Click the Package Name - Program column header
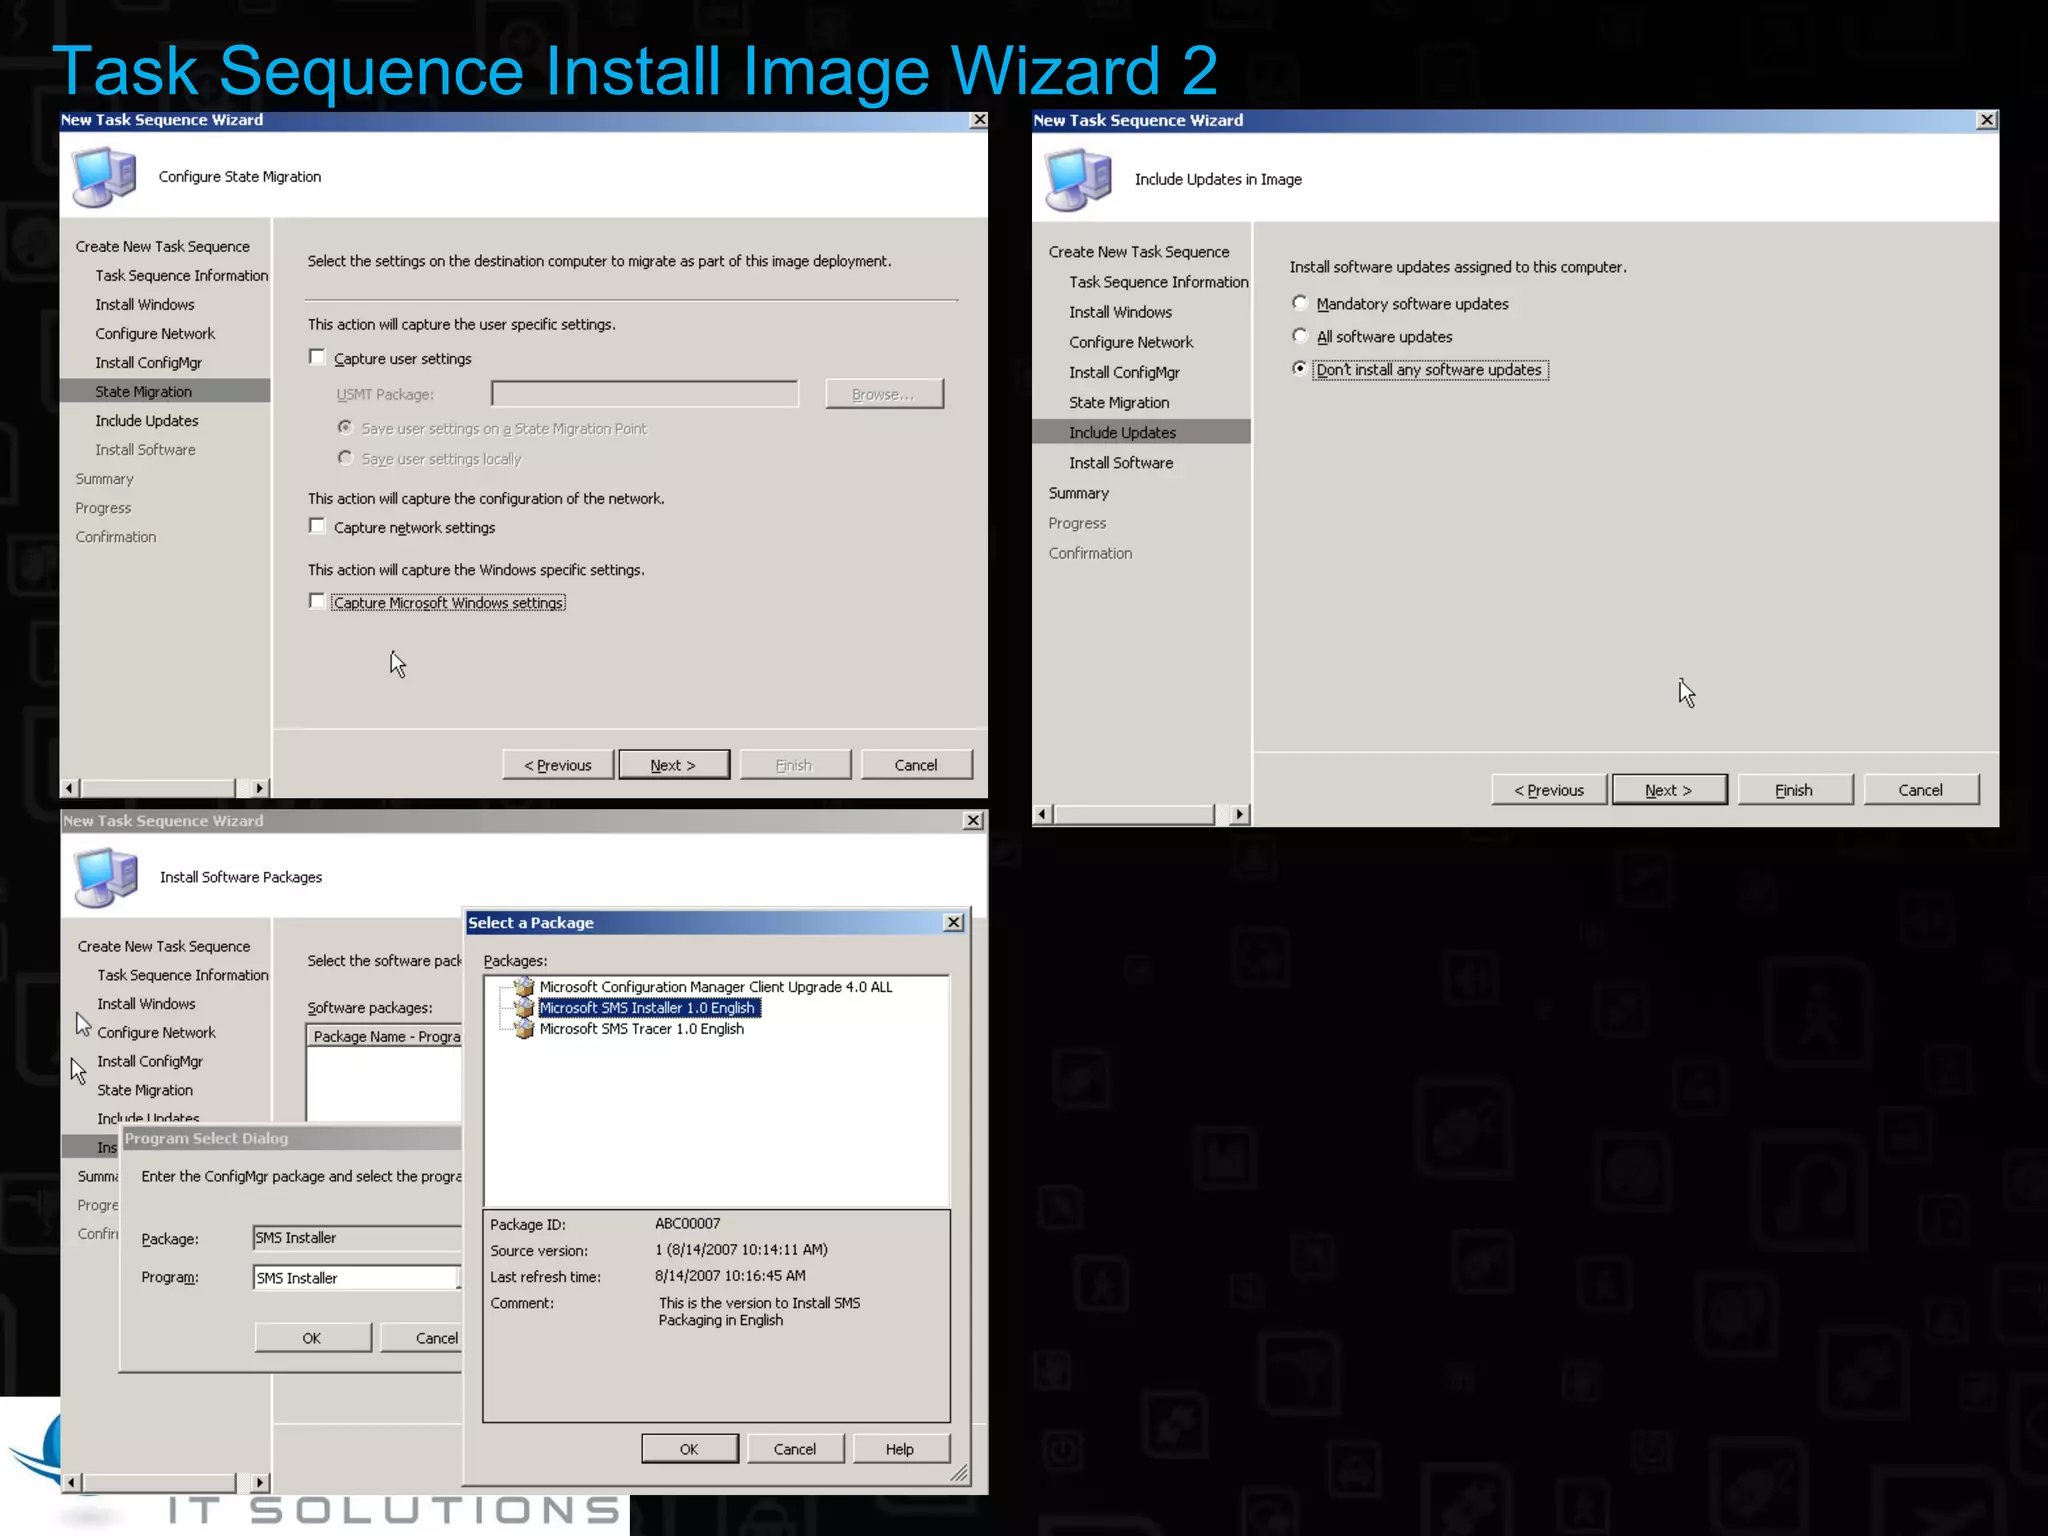Image resolution: width=2048 pixels, height=1536 pixels. pos(385,1037)
